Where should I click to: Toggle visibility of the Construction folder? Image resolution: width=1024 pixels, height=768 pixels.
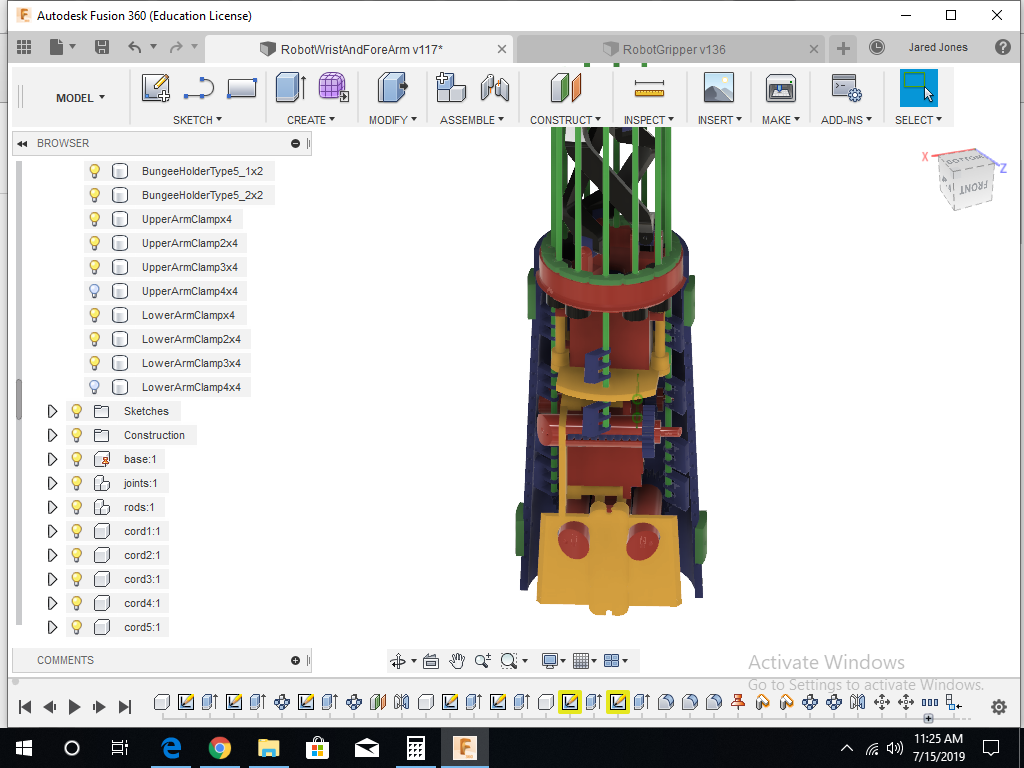pyautogui.click(x=76, y=435)
